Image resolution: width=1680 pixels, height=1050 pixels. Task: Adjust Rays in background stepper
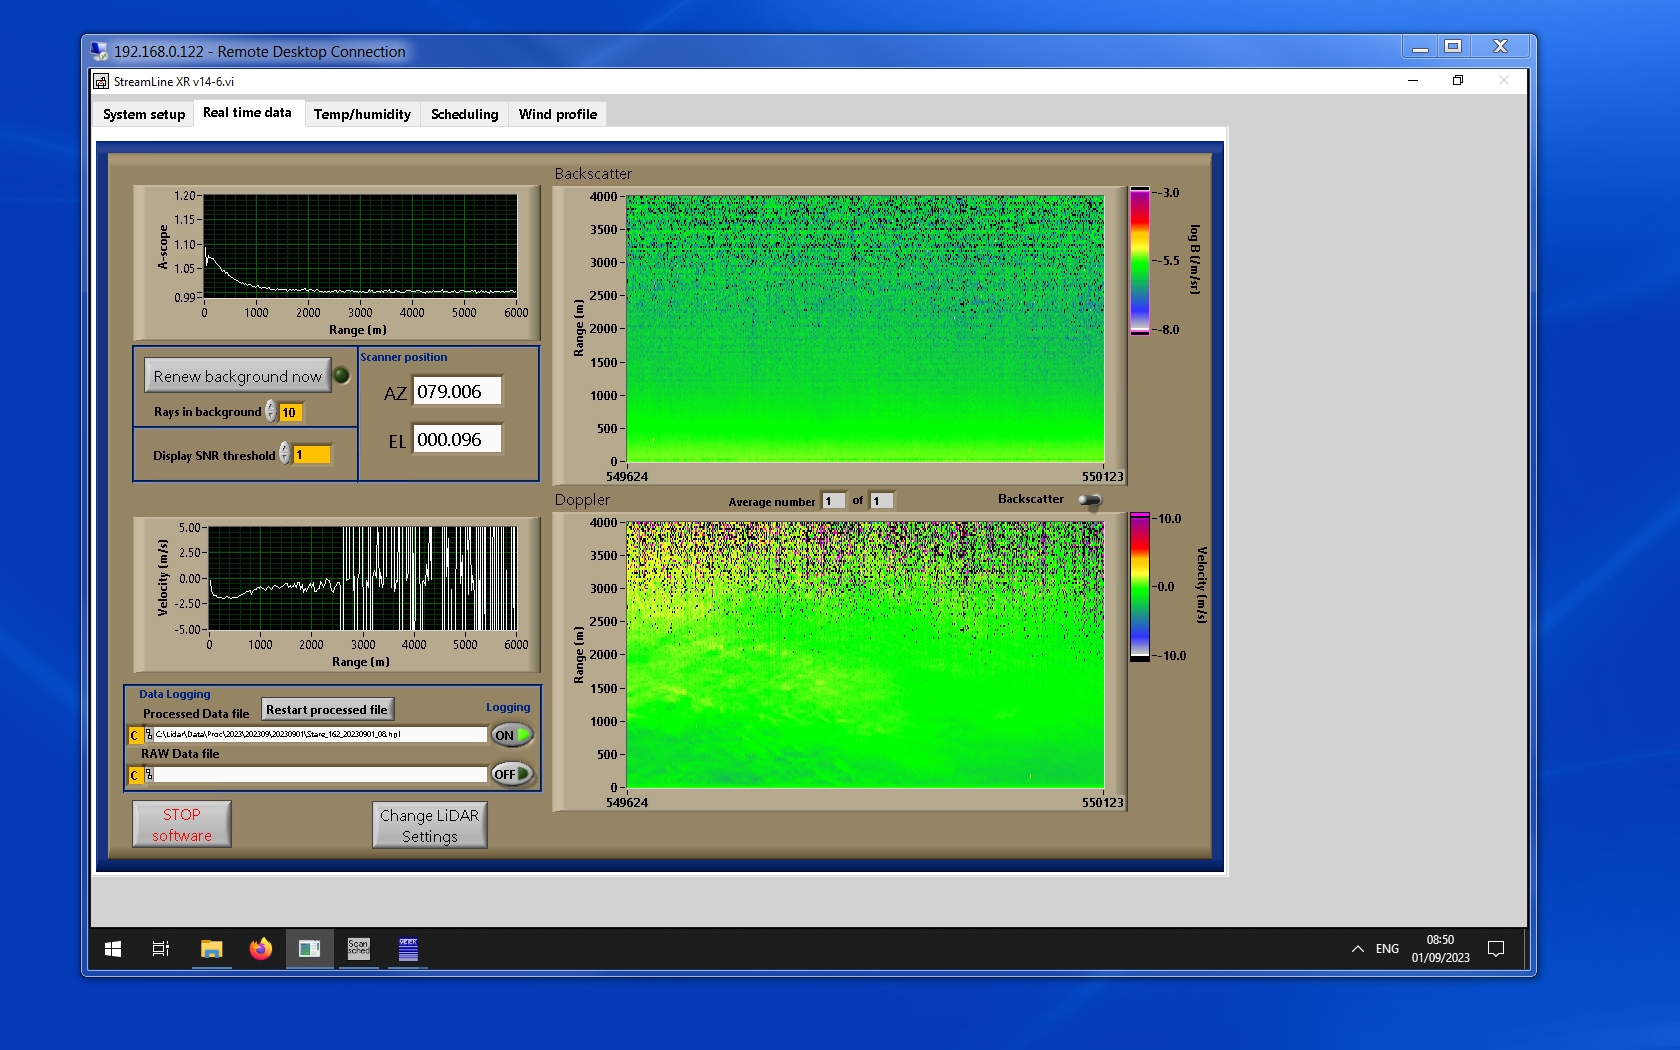271,412
